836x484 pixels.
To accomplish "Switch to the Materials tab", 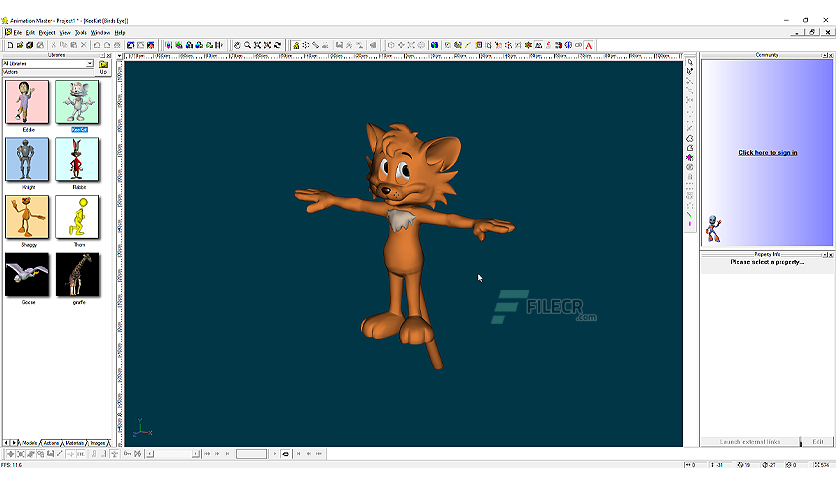I will 74,443.
